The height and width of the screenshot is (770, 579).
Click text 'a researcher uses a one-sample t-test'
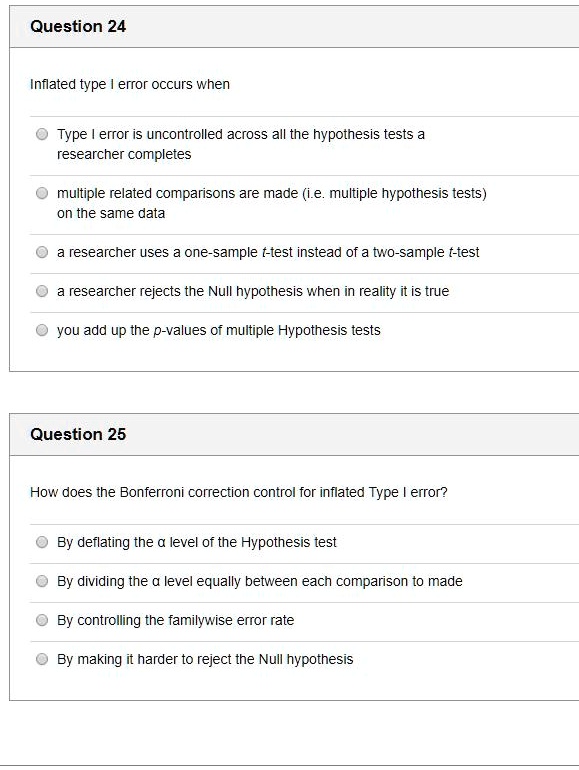click(175, 252)
